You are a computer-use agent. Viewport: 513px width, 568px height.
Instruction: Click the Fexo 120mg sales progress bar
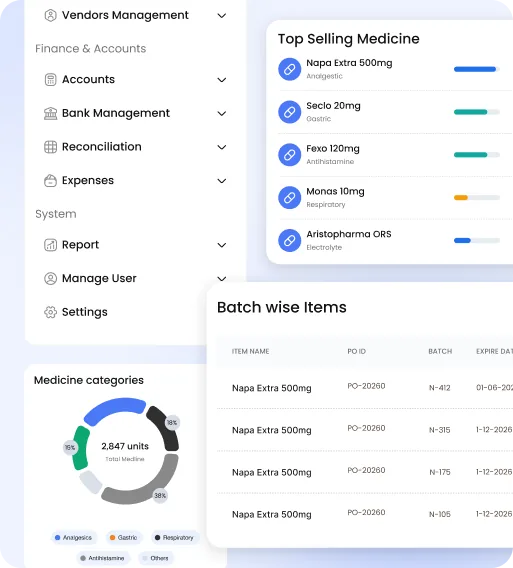tap(477, 155)
